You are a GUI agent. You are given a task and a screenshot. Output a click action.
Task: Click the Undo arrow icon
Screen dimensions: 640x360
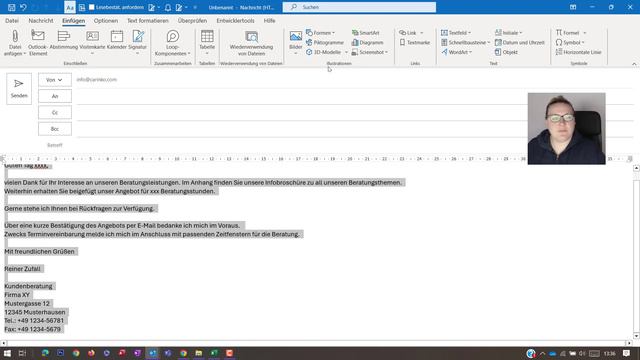coord(23,7)
